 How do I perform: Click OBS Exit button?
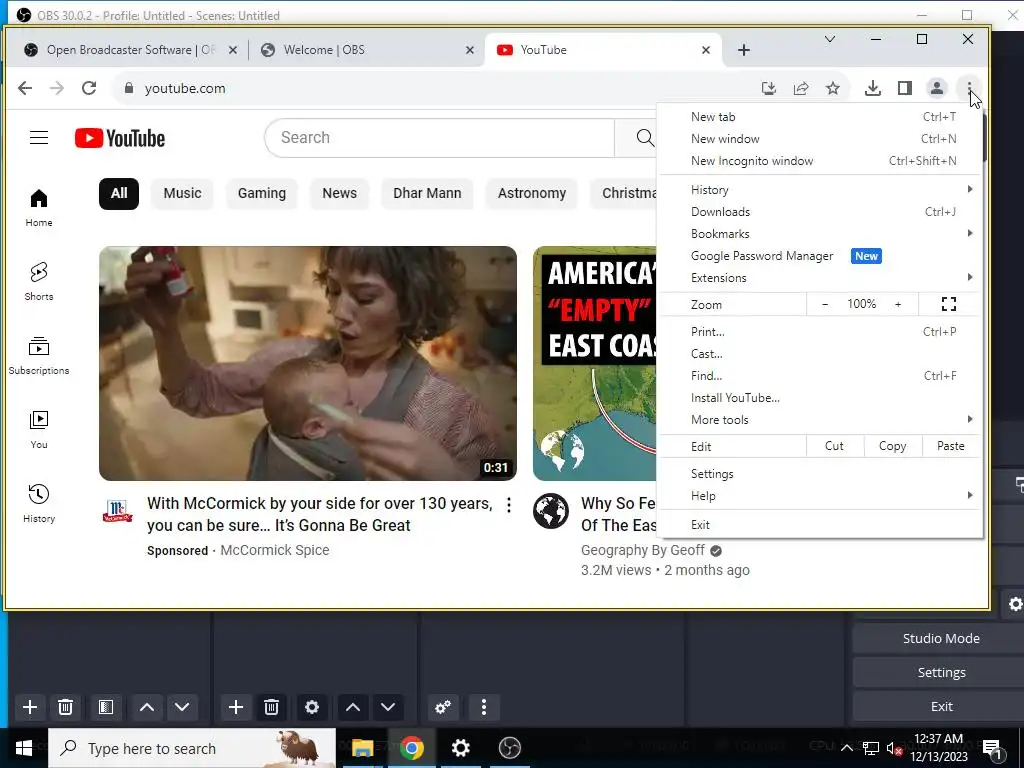coord(940,707)
